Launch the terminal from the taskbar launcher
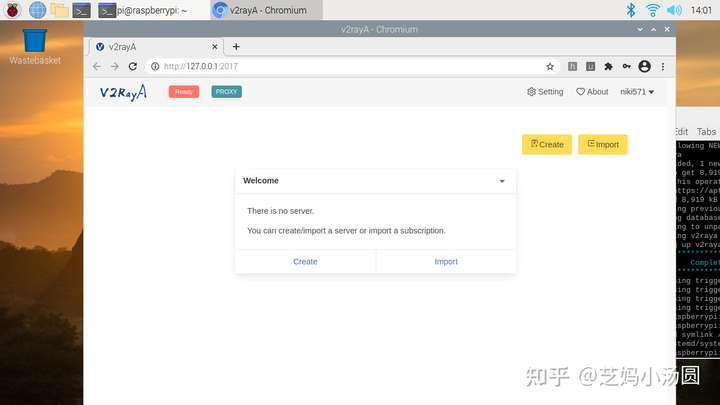This screenshot has width=720, height=405. pos(81,10)
